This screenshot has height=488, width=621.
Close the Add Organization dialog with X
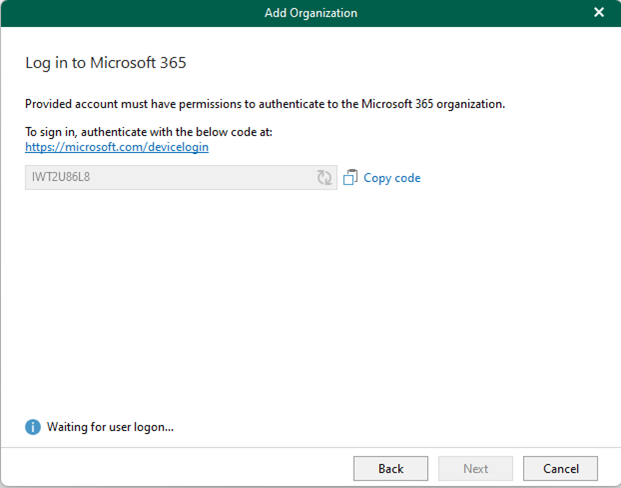(x=599, y=12)
